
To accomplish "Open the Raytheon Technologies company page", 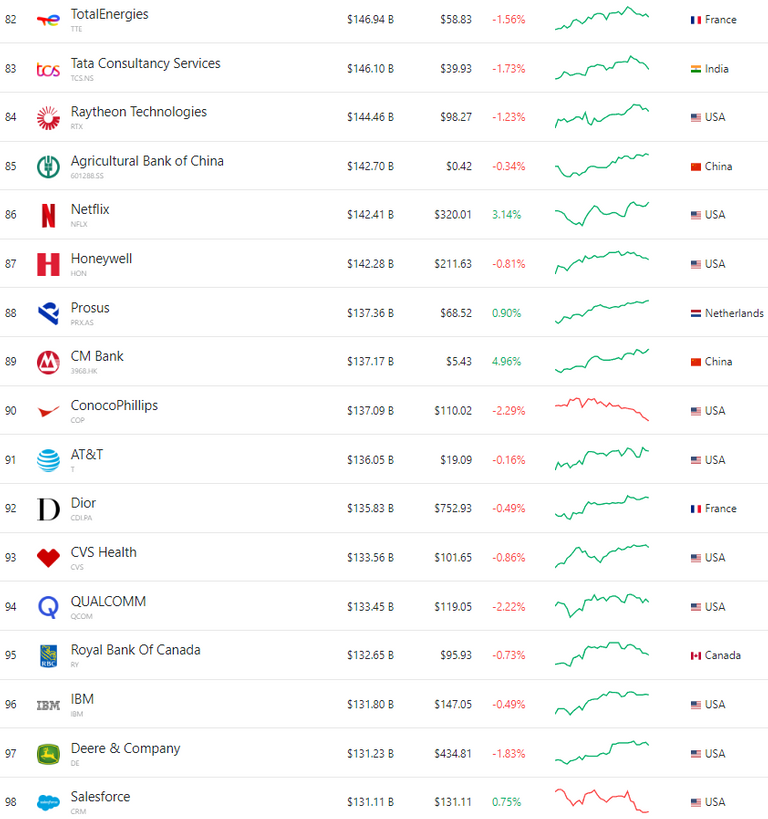I will [x=138, y=112].
